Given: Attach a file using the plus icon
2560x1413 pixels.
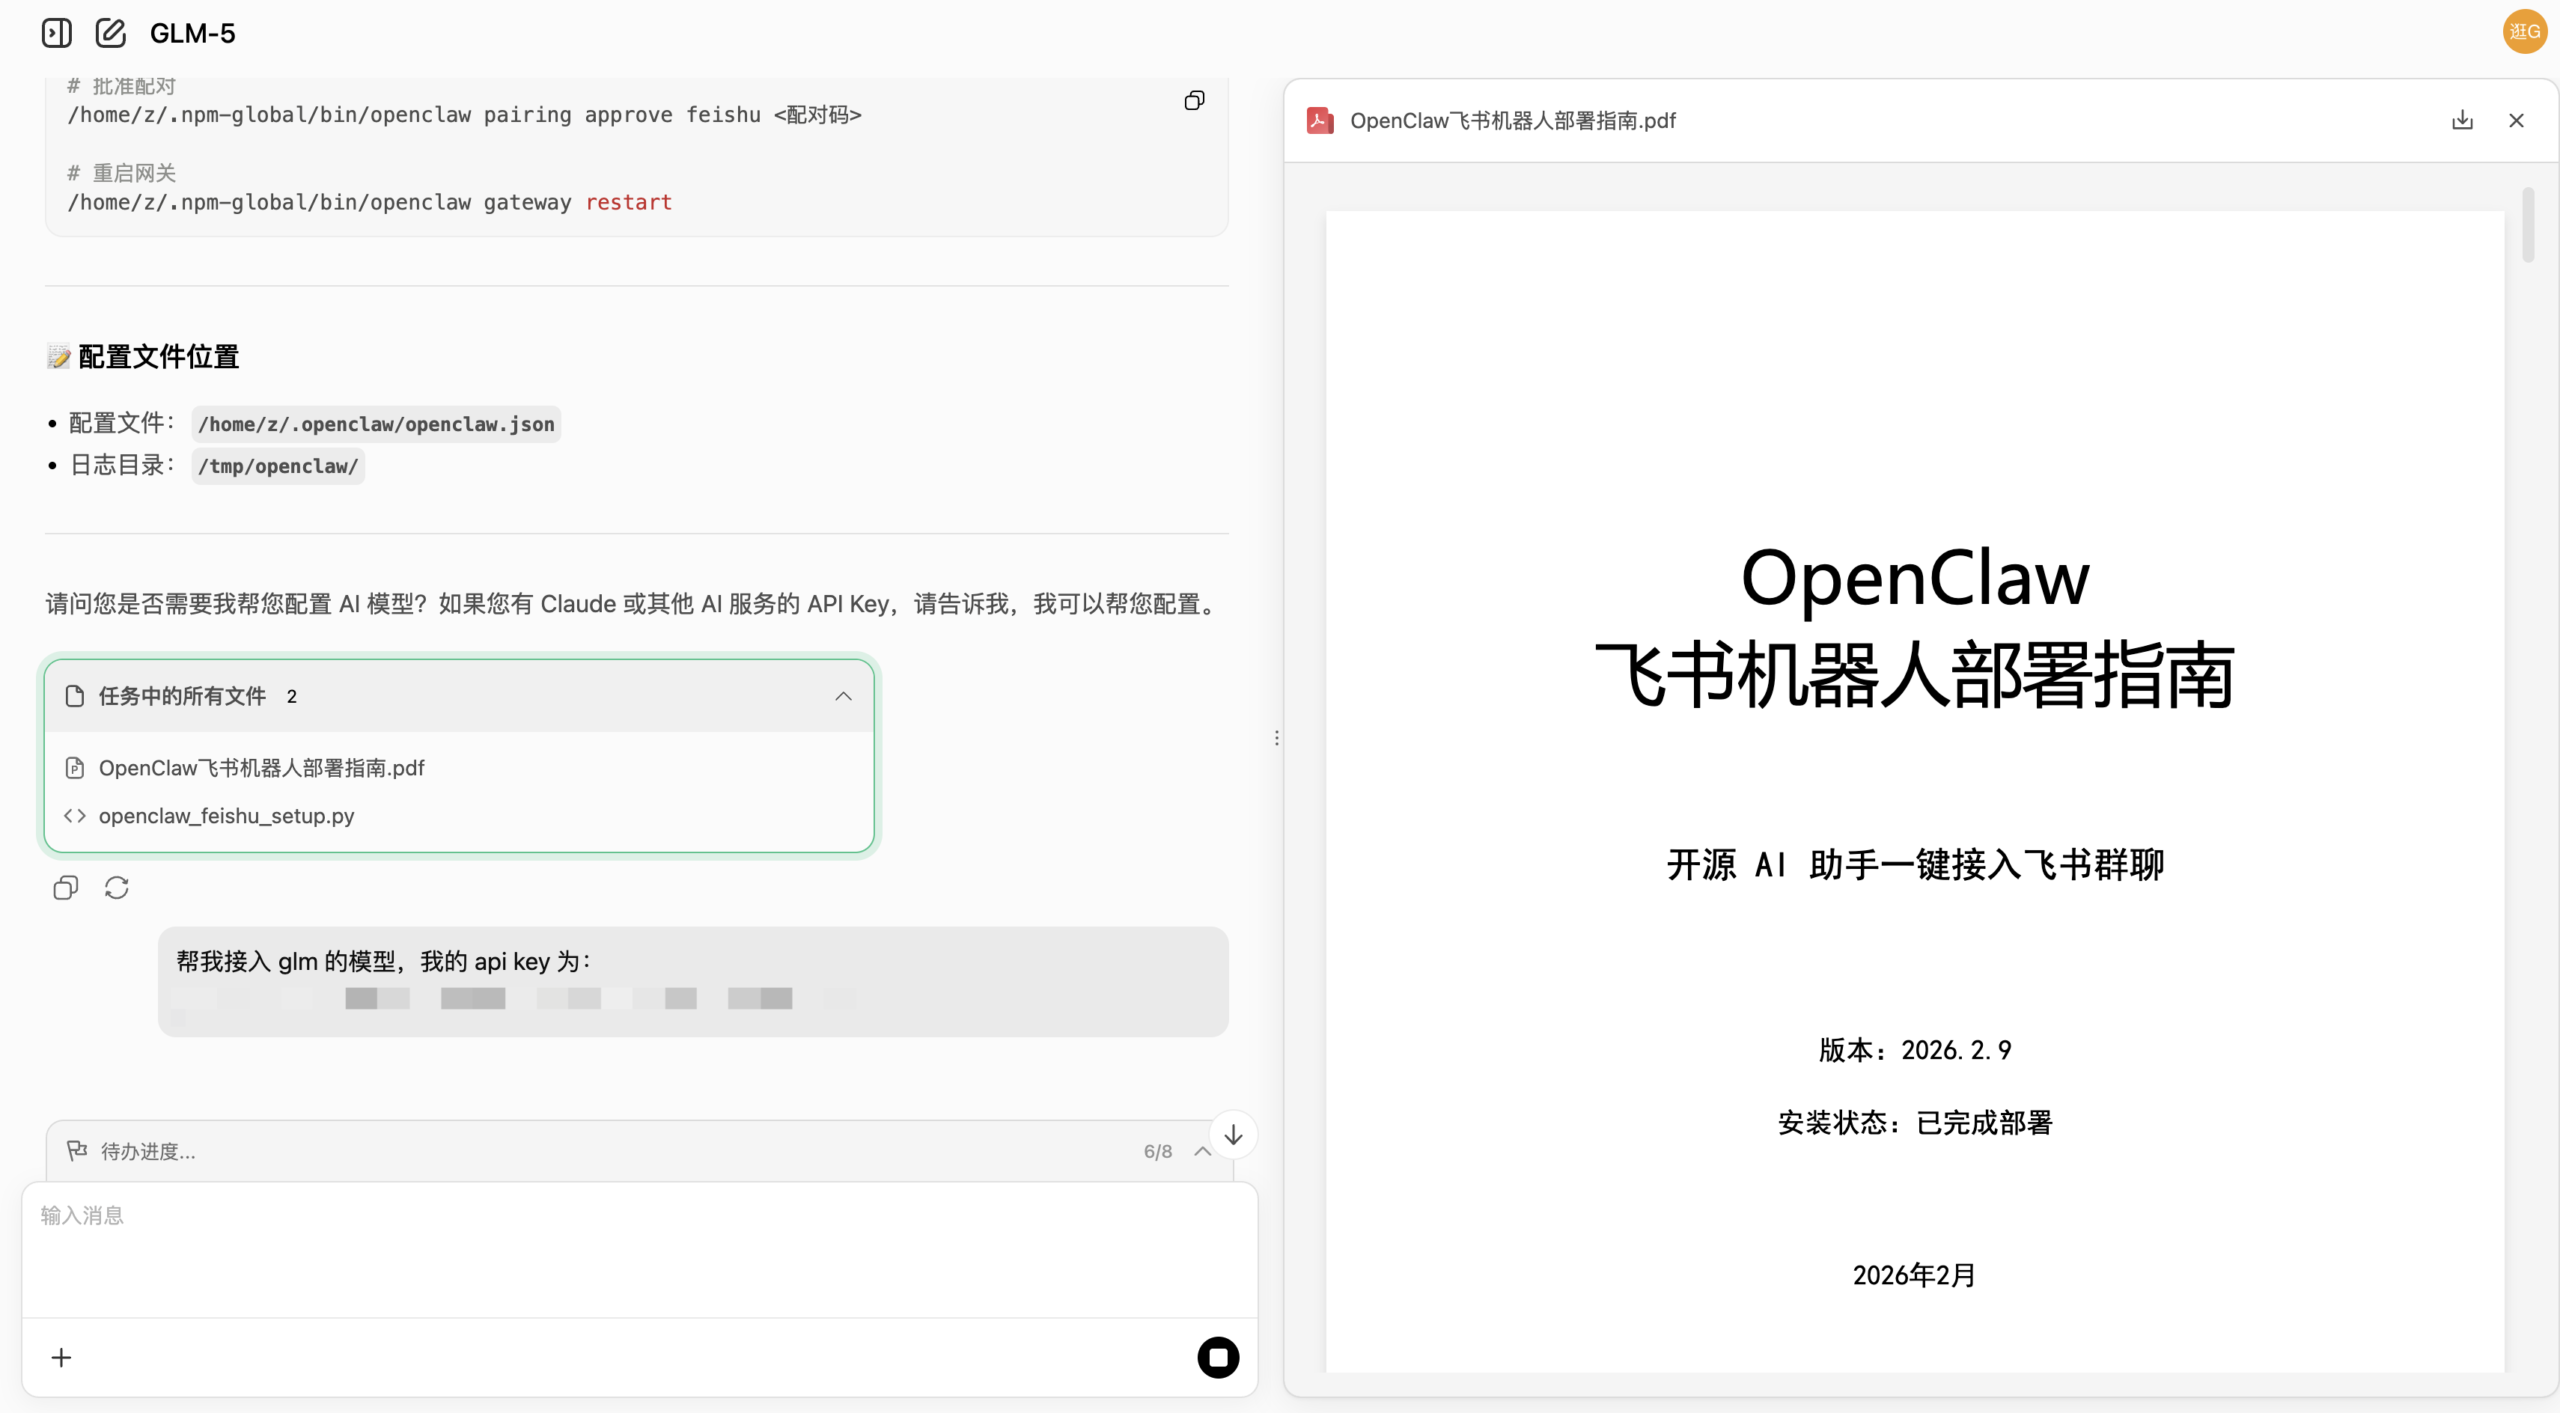Looking at the screenshot, I should 61,1357.
